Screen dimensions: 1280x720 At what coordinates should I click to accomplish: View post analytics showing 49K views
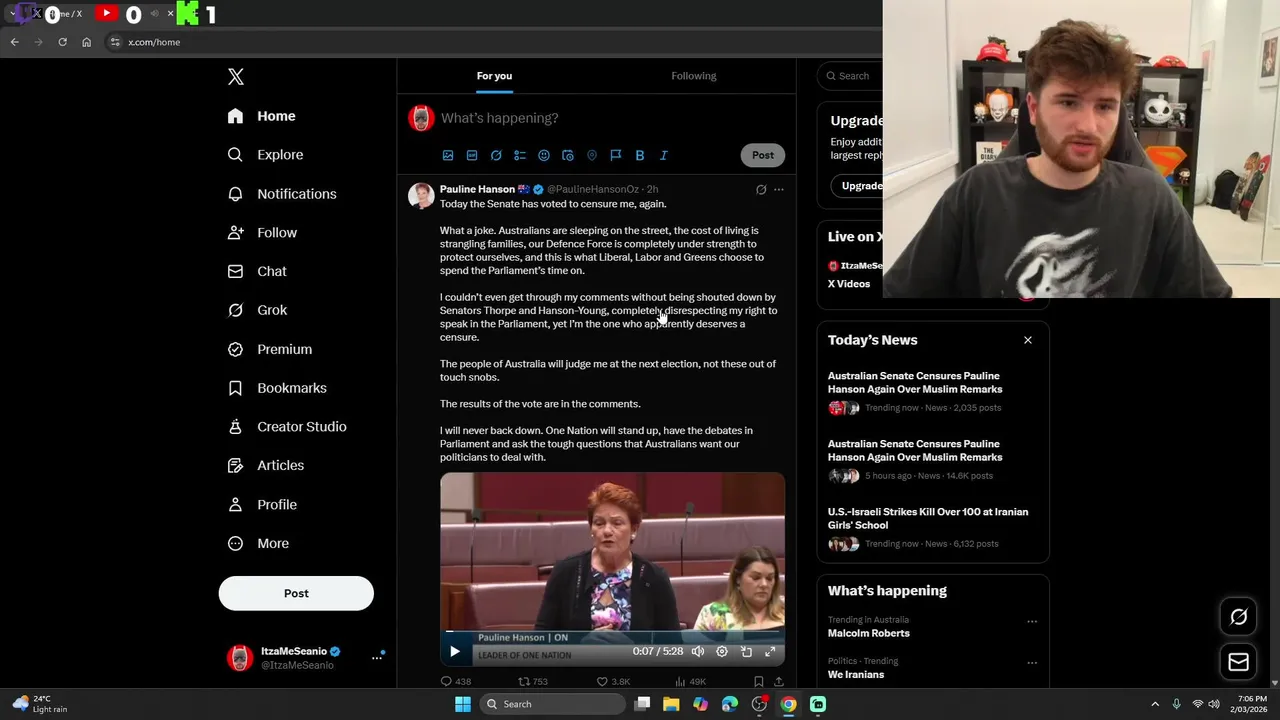tap(690, 682)
